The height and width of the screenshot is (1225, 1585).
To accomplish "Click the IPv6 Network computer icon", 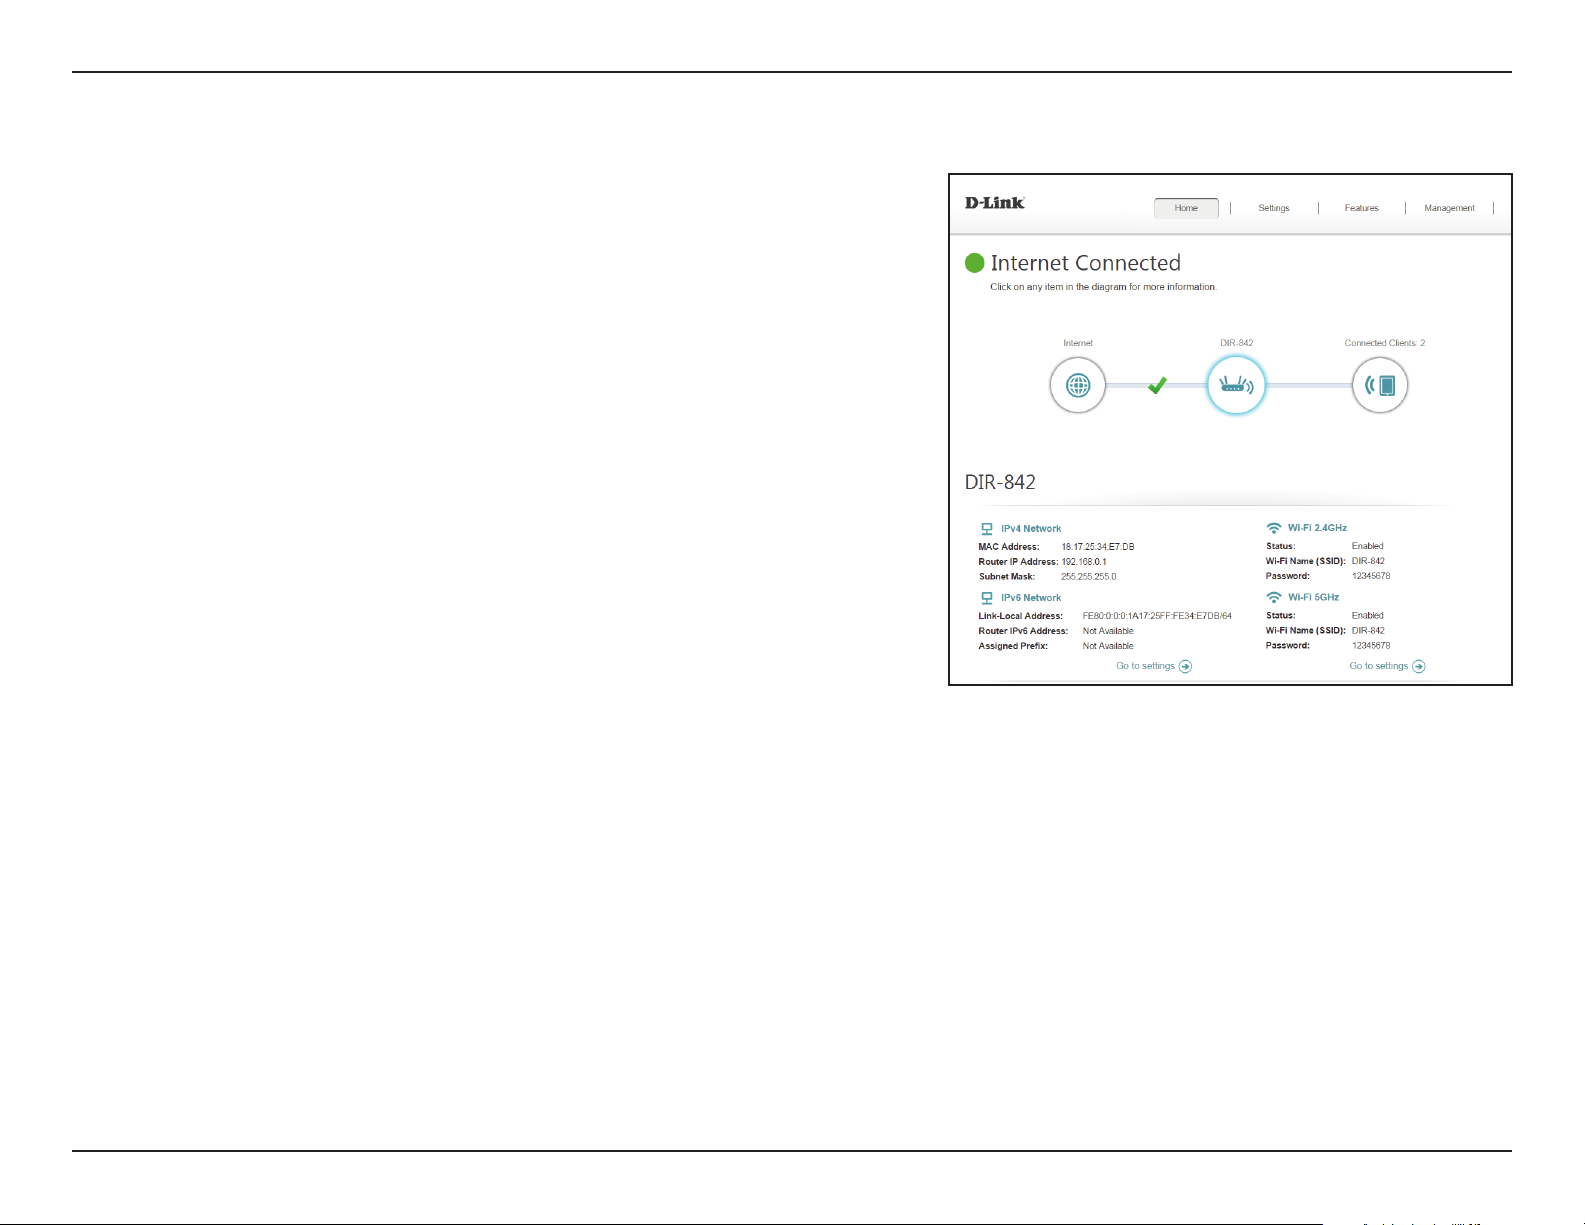I will pyautogui.click(x=987, y=598).
